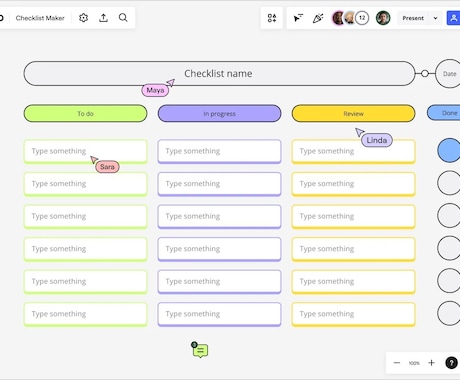Check the fifth Done circle

click(449, 281)
